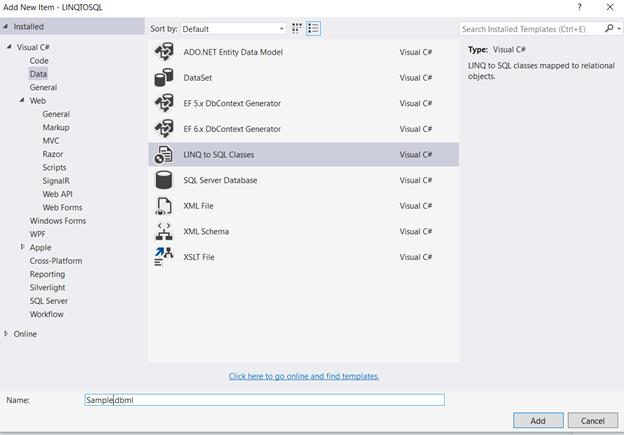Pick the EF 6.x DbContext Generator icon
This screenshot has width=624, height=435.
click(164, 129)
